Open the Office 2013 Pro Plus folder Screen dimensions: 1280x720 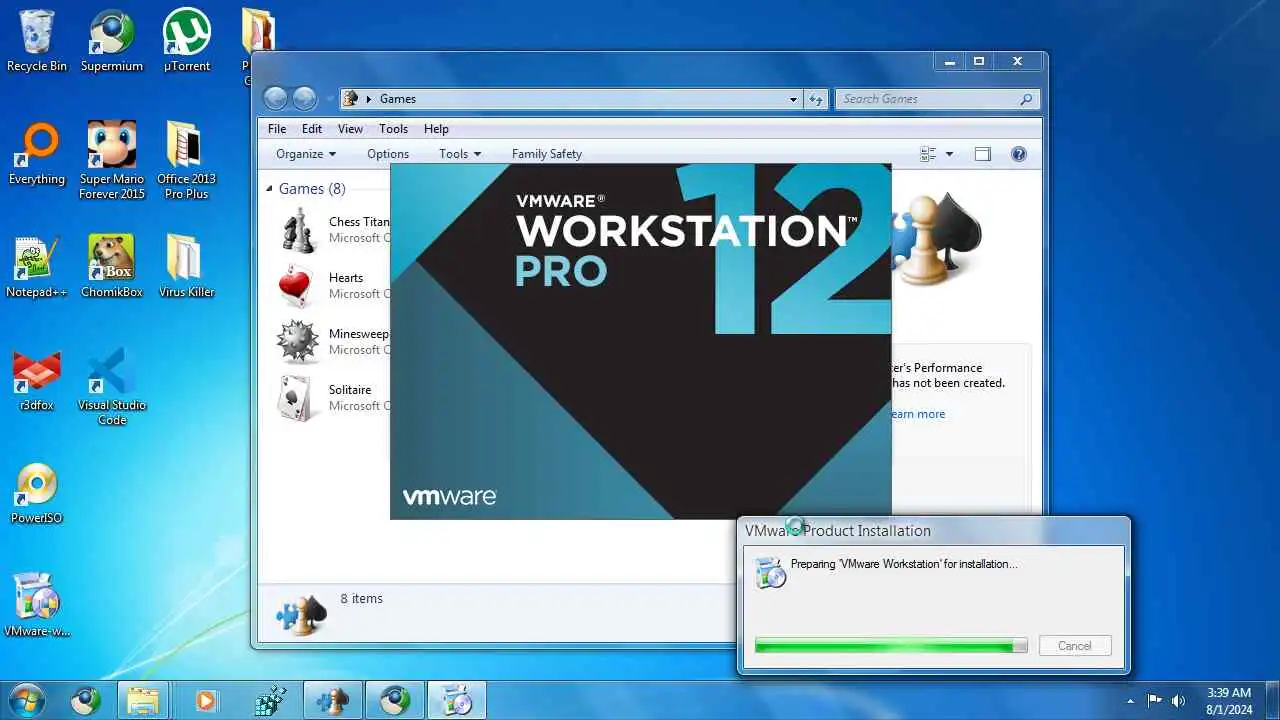tap(187, 160)
